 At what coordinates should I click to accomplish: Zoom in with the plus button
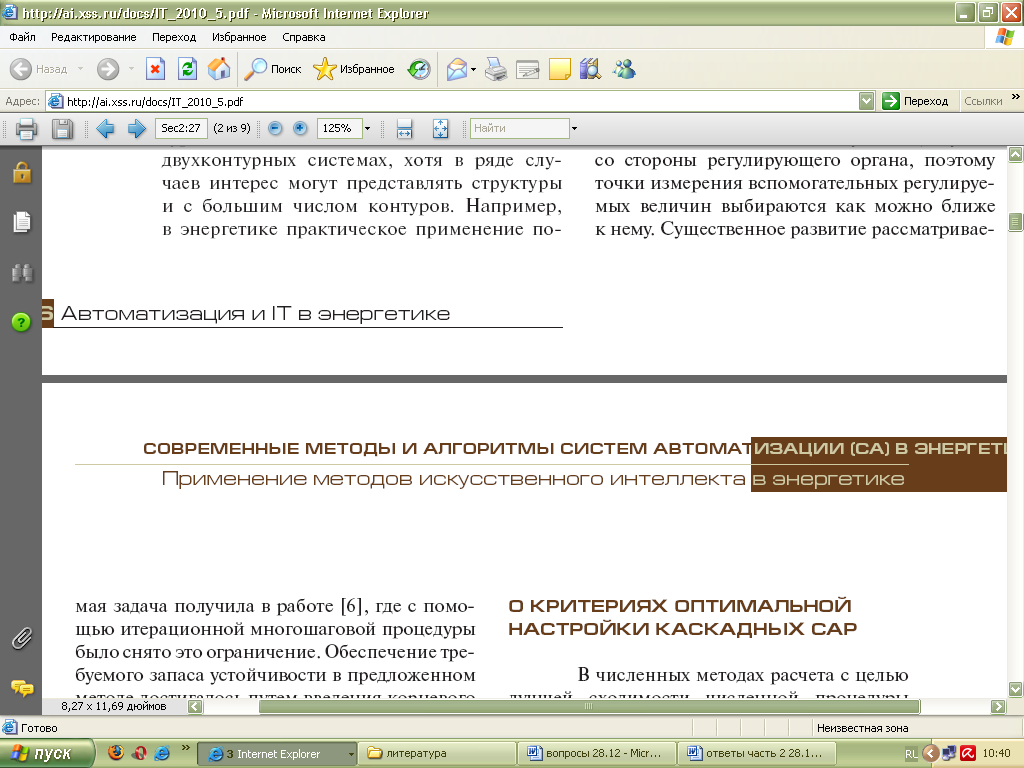[300, 129]
